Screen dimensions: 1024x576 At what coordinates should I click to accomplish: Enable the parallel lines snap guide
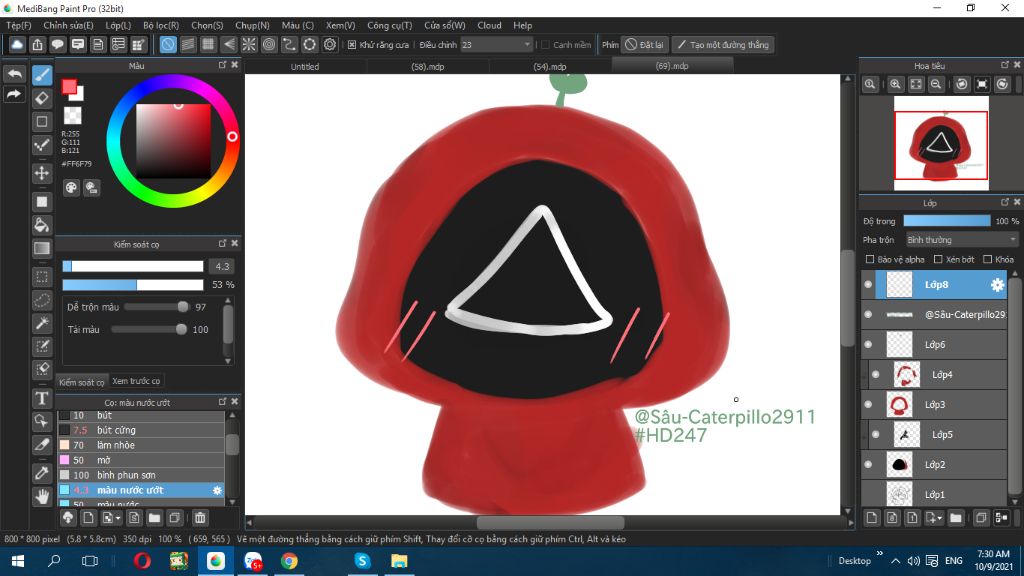[188, 44]
